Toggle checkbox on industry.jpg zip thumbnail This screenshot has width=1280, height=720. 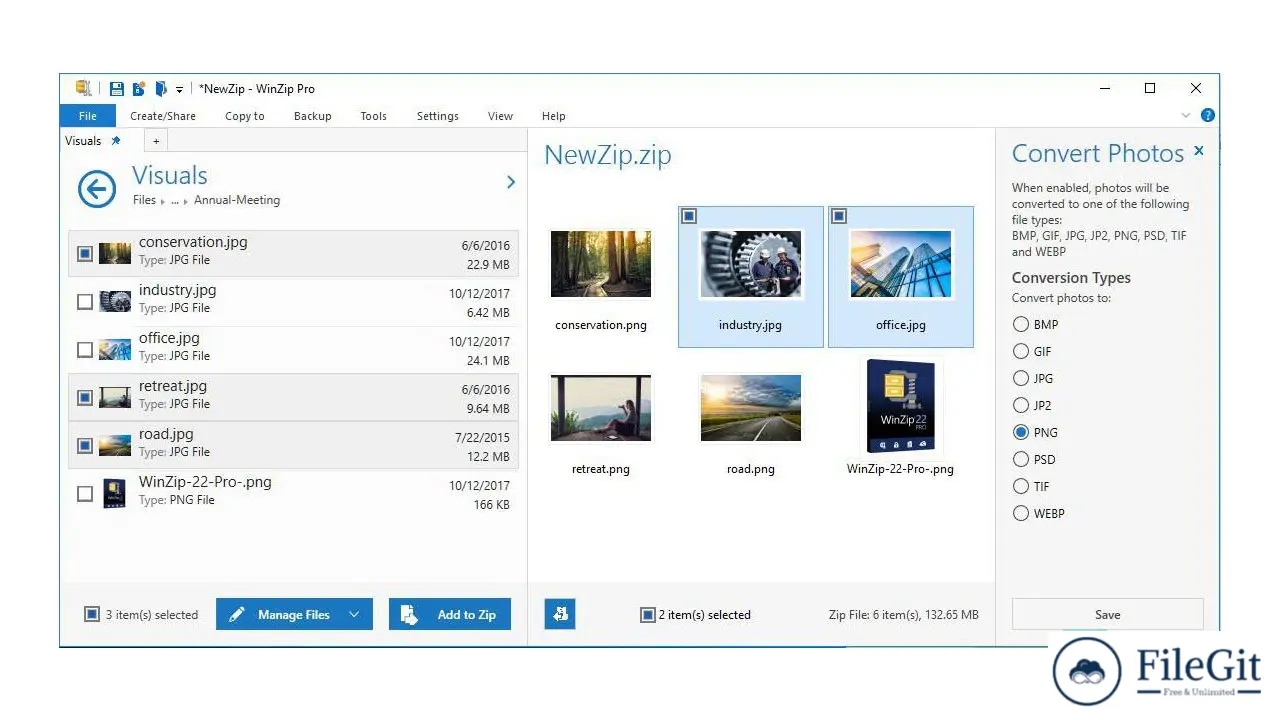click(689, 216)
